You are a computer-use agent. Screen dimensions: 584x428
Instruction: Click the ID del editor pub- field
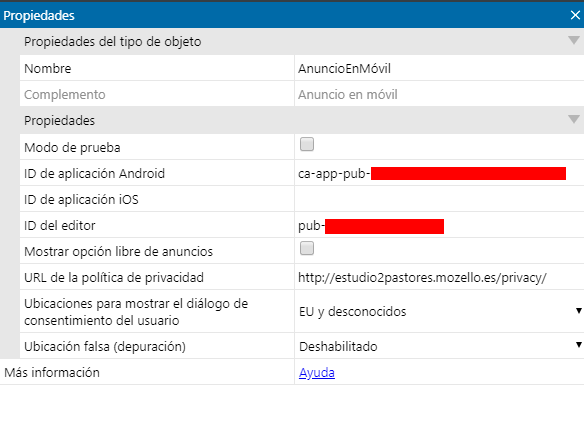coord(439,225)
